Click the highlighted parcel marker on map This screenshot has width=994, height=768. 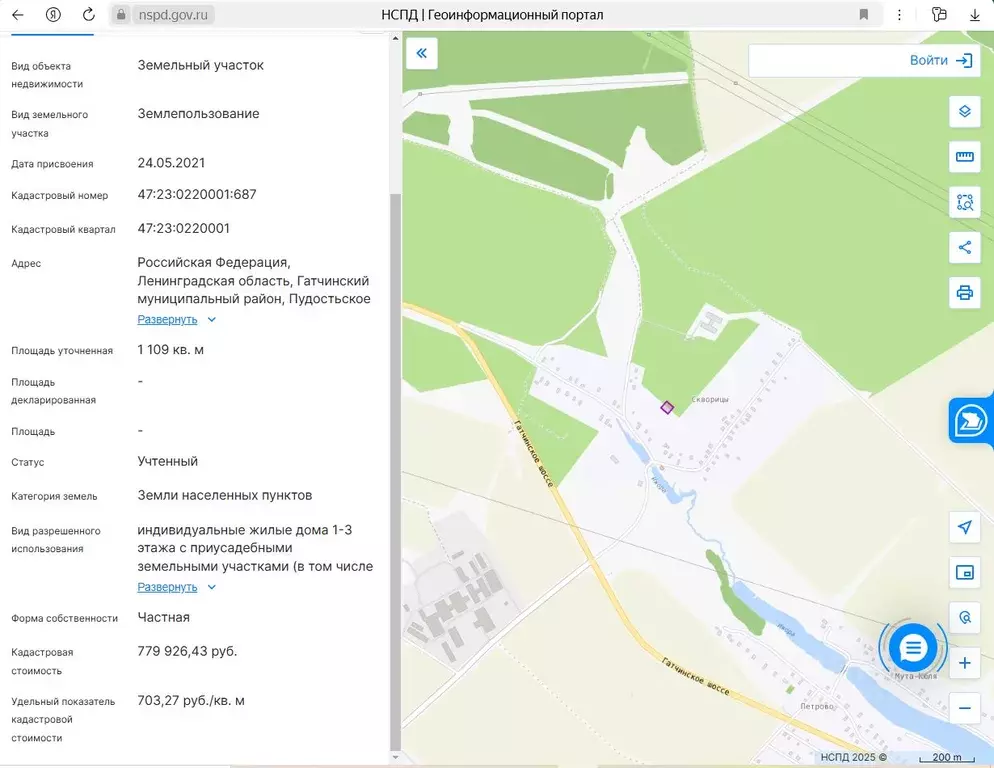[x=667, y=407]
